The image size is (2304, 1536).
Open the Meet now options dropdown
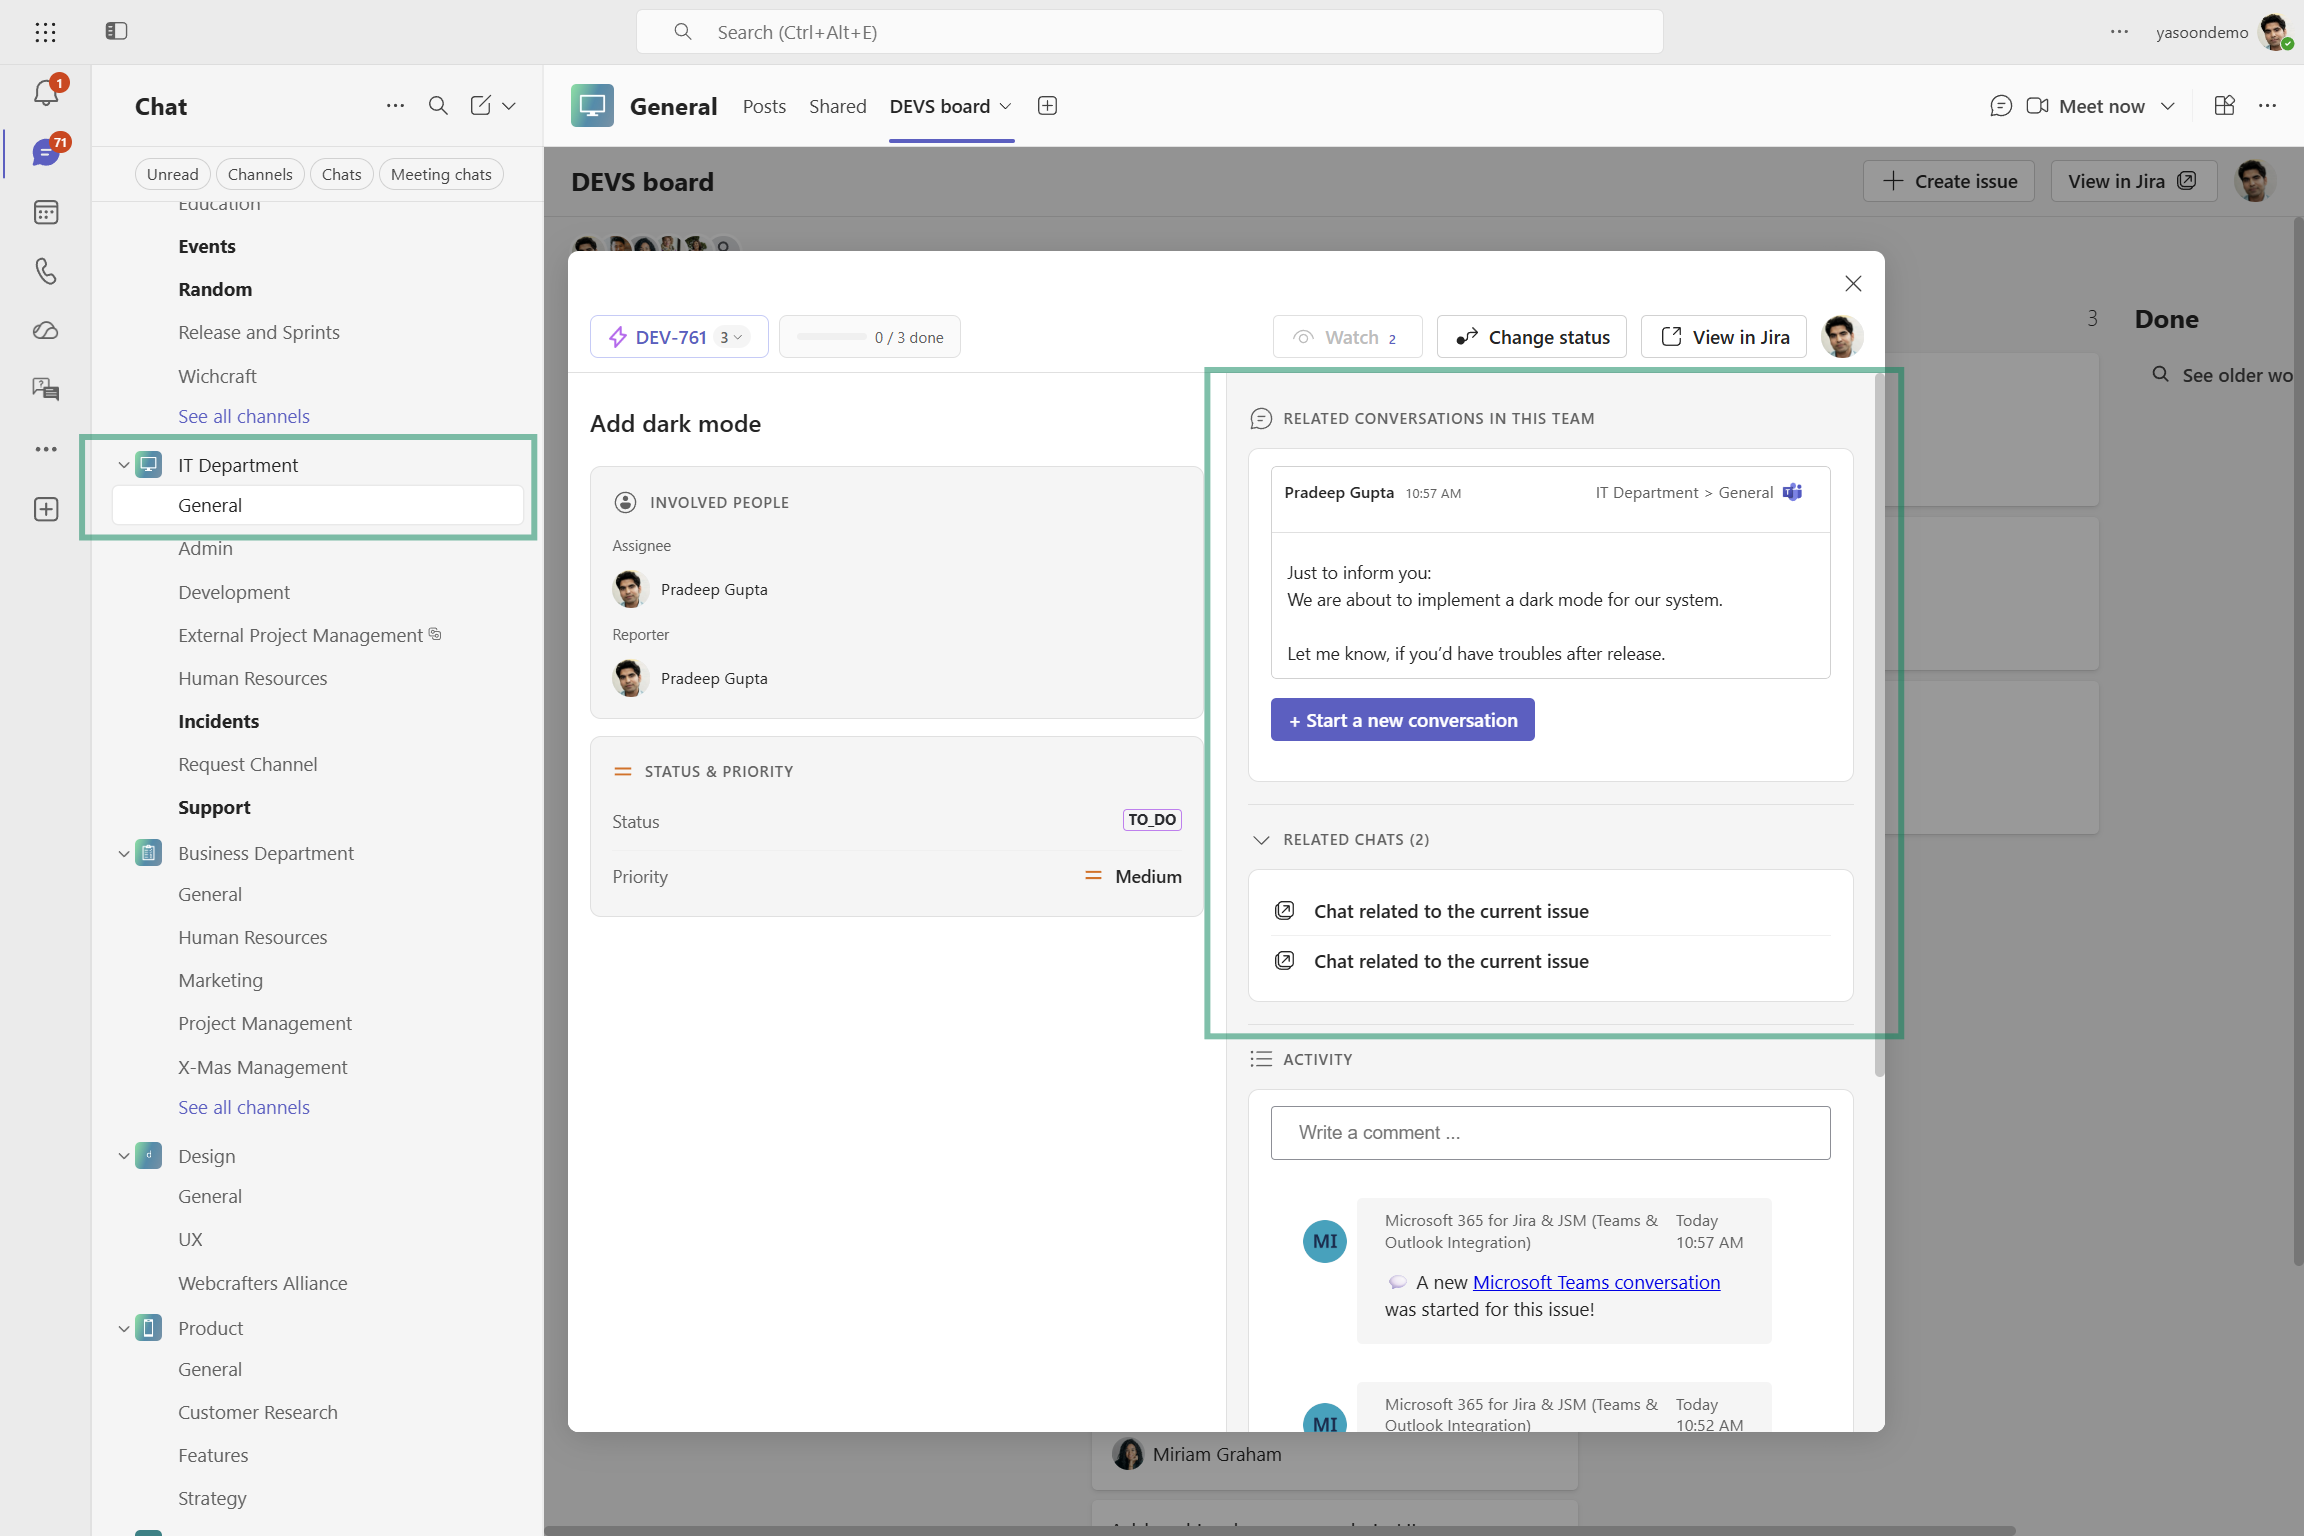click(x=2168, y=106)
